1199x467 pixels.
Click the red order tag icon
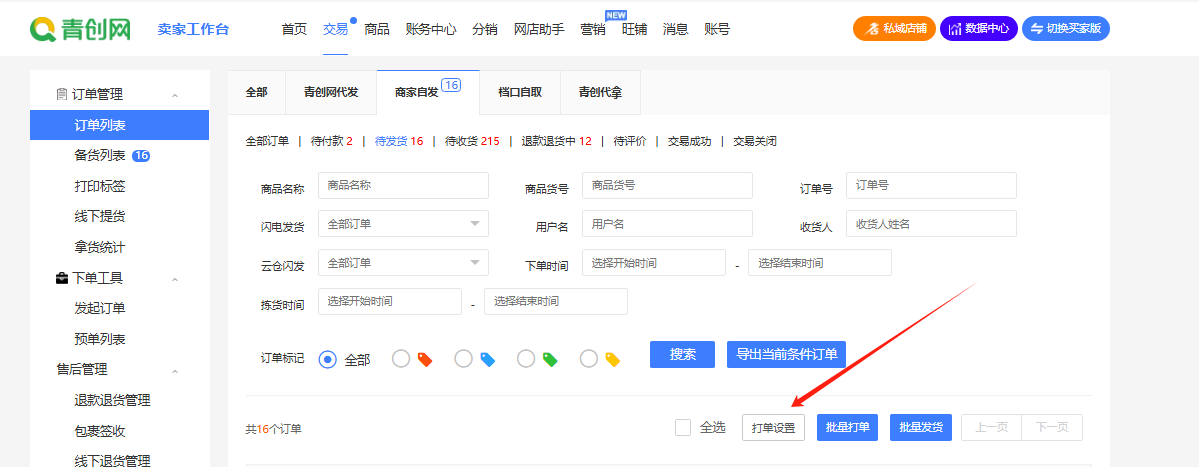point(425,359)
